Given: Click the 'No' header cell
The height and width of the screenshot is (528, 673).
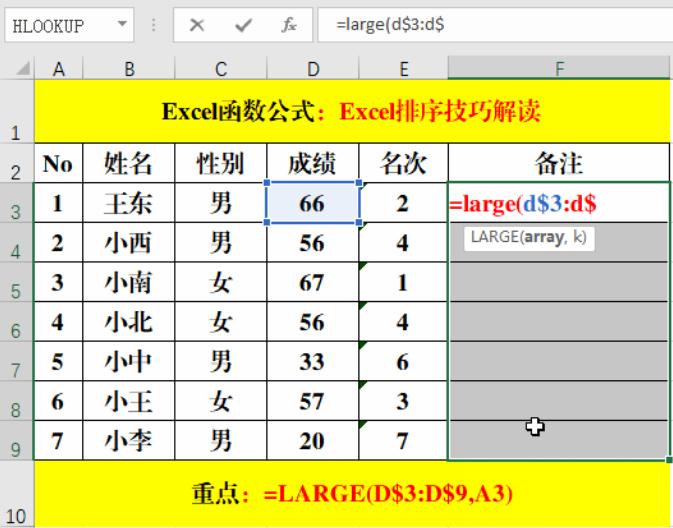Looking at the screenshot, I should point(58,163).
